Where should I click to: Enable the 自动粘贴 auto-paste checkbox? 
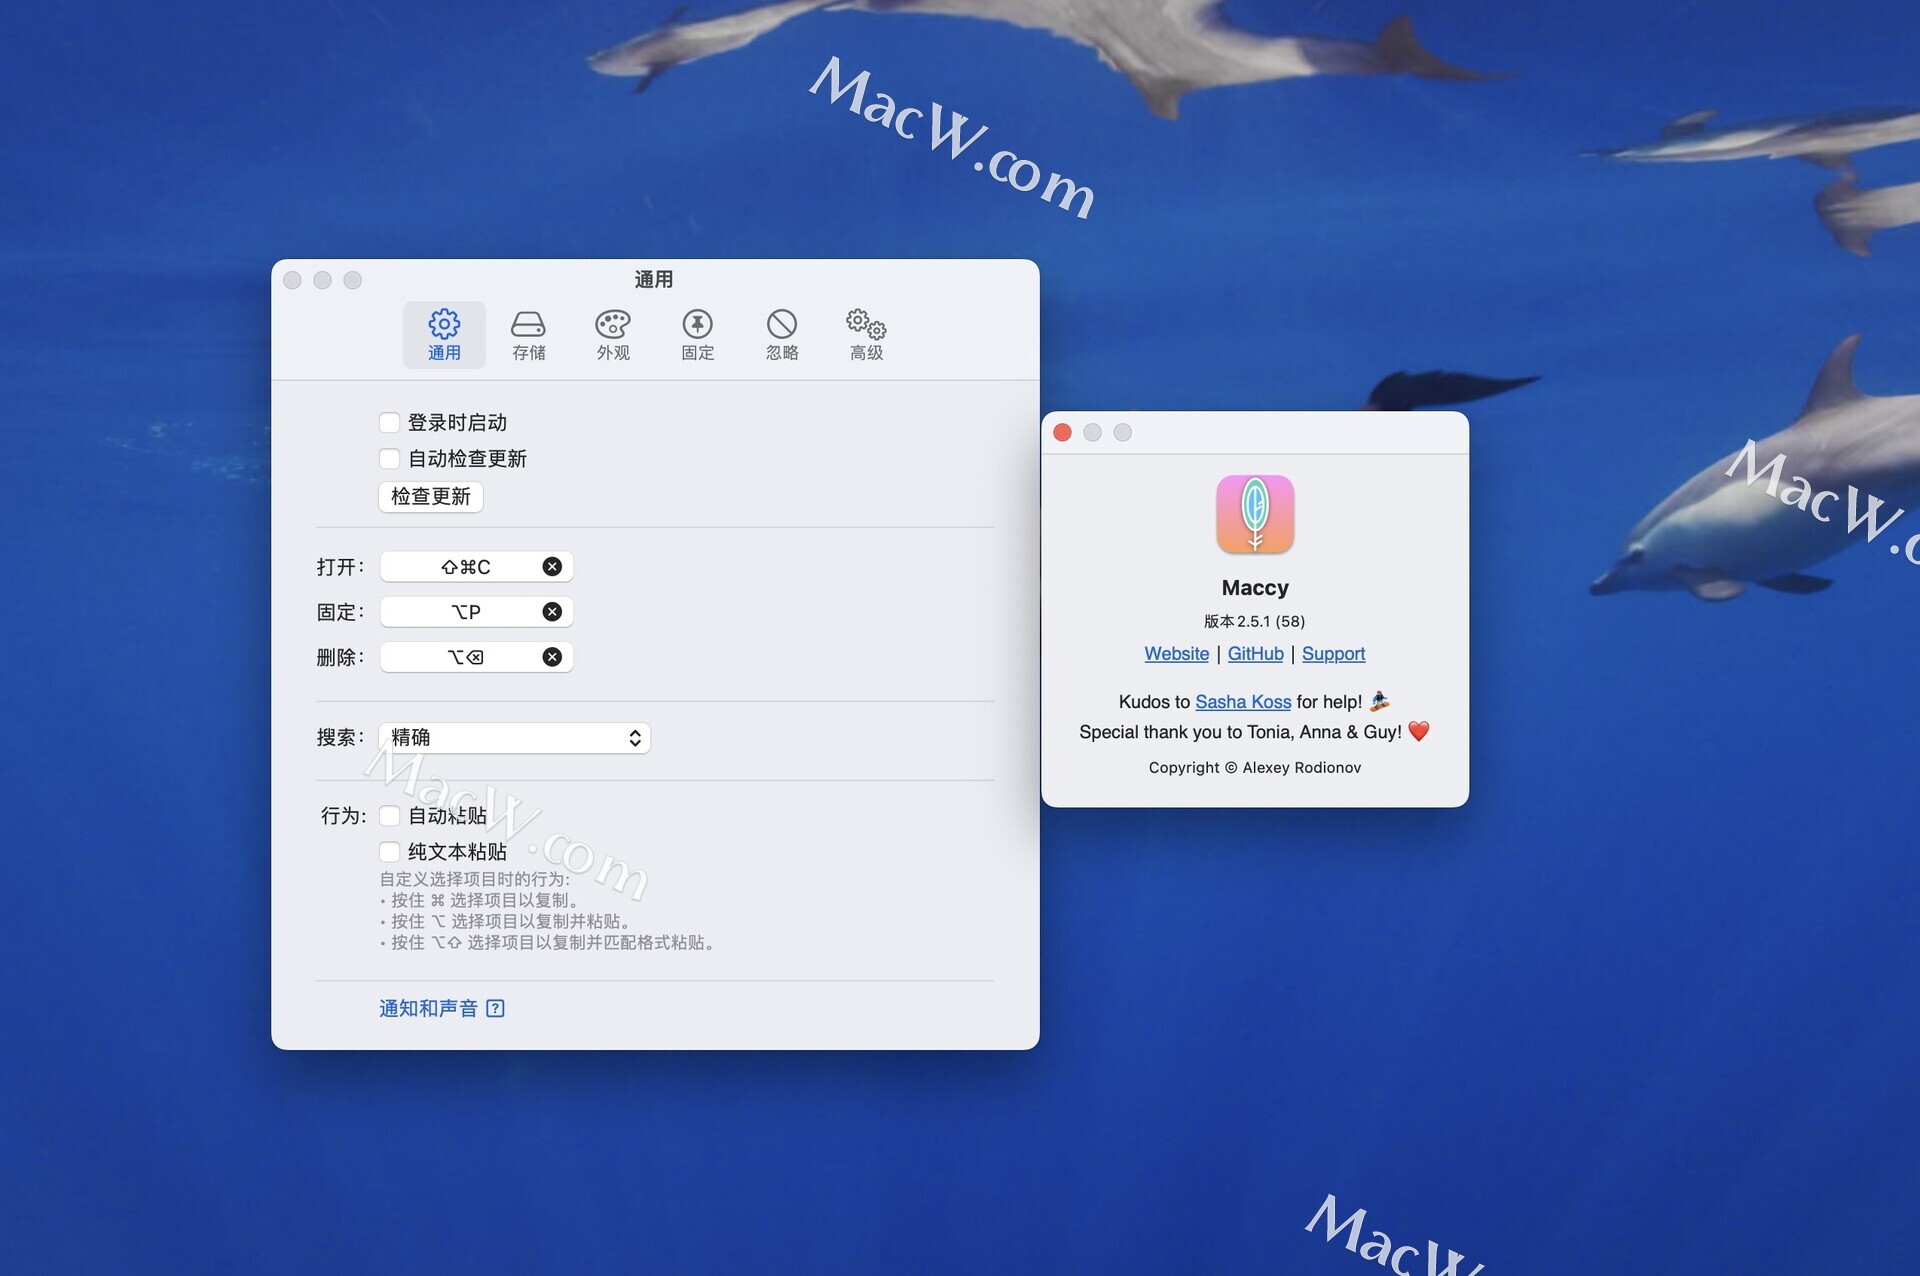pos(389,816)
